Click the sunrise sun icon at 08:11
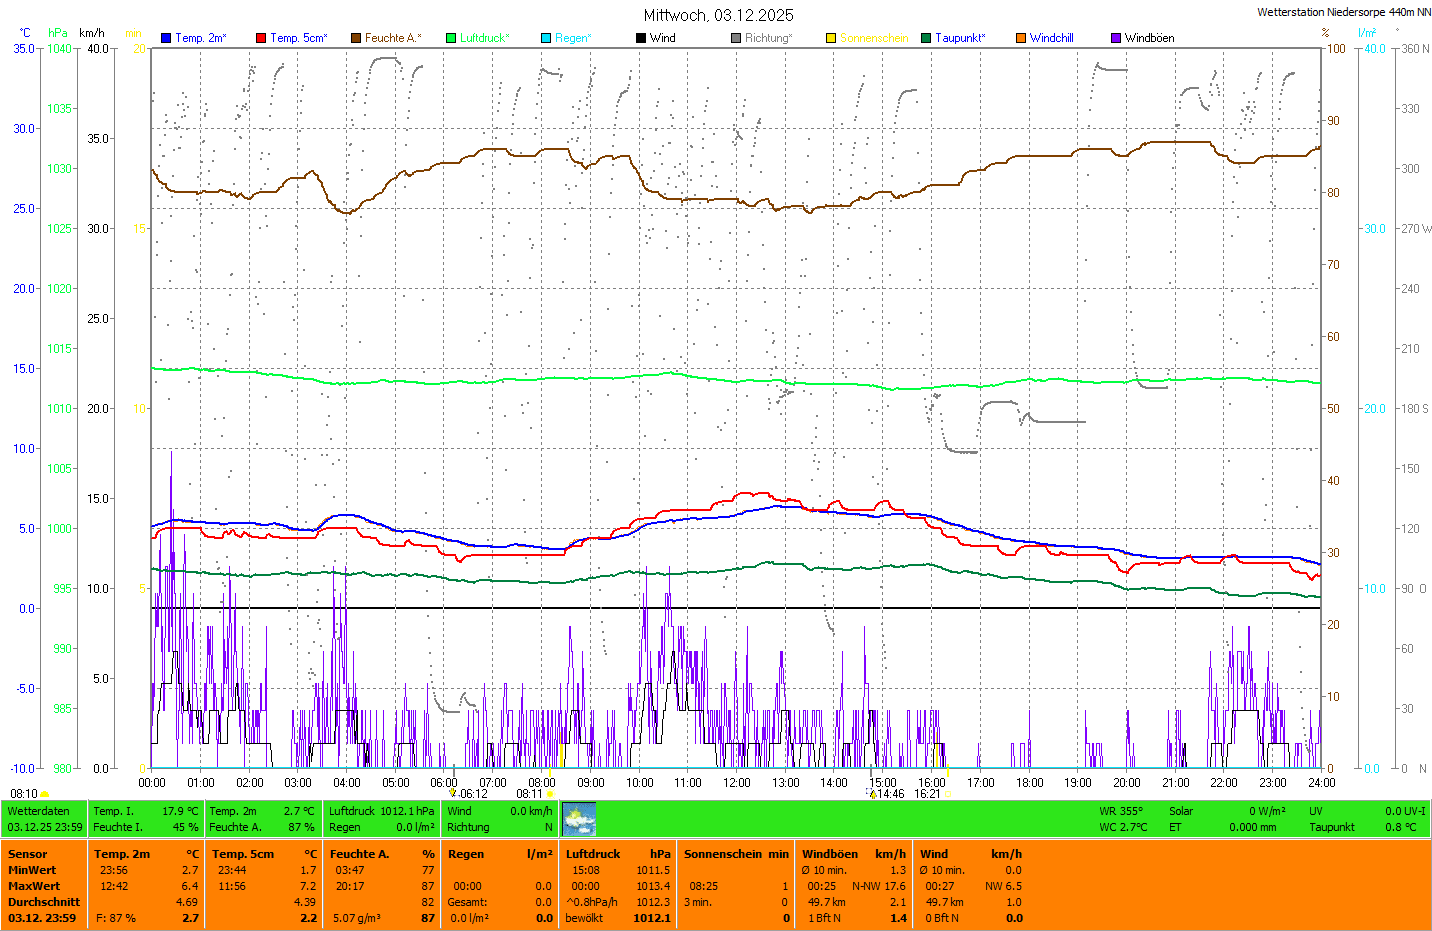1432x931 pixels. coord(550,794)
